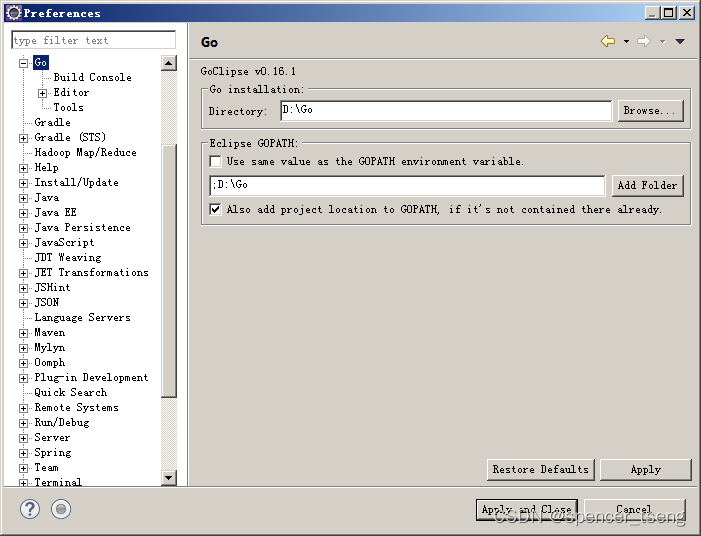Screen dimensions: 701x536
Task: Expand the Mylyn node
Action: tap(23, 348)
